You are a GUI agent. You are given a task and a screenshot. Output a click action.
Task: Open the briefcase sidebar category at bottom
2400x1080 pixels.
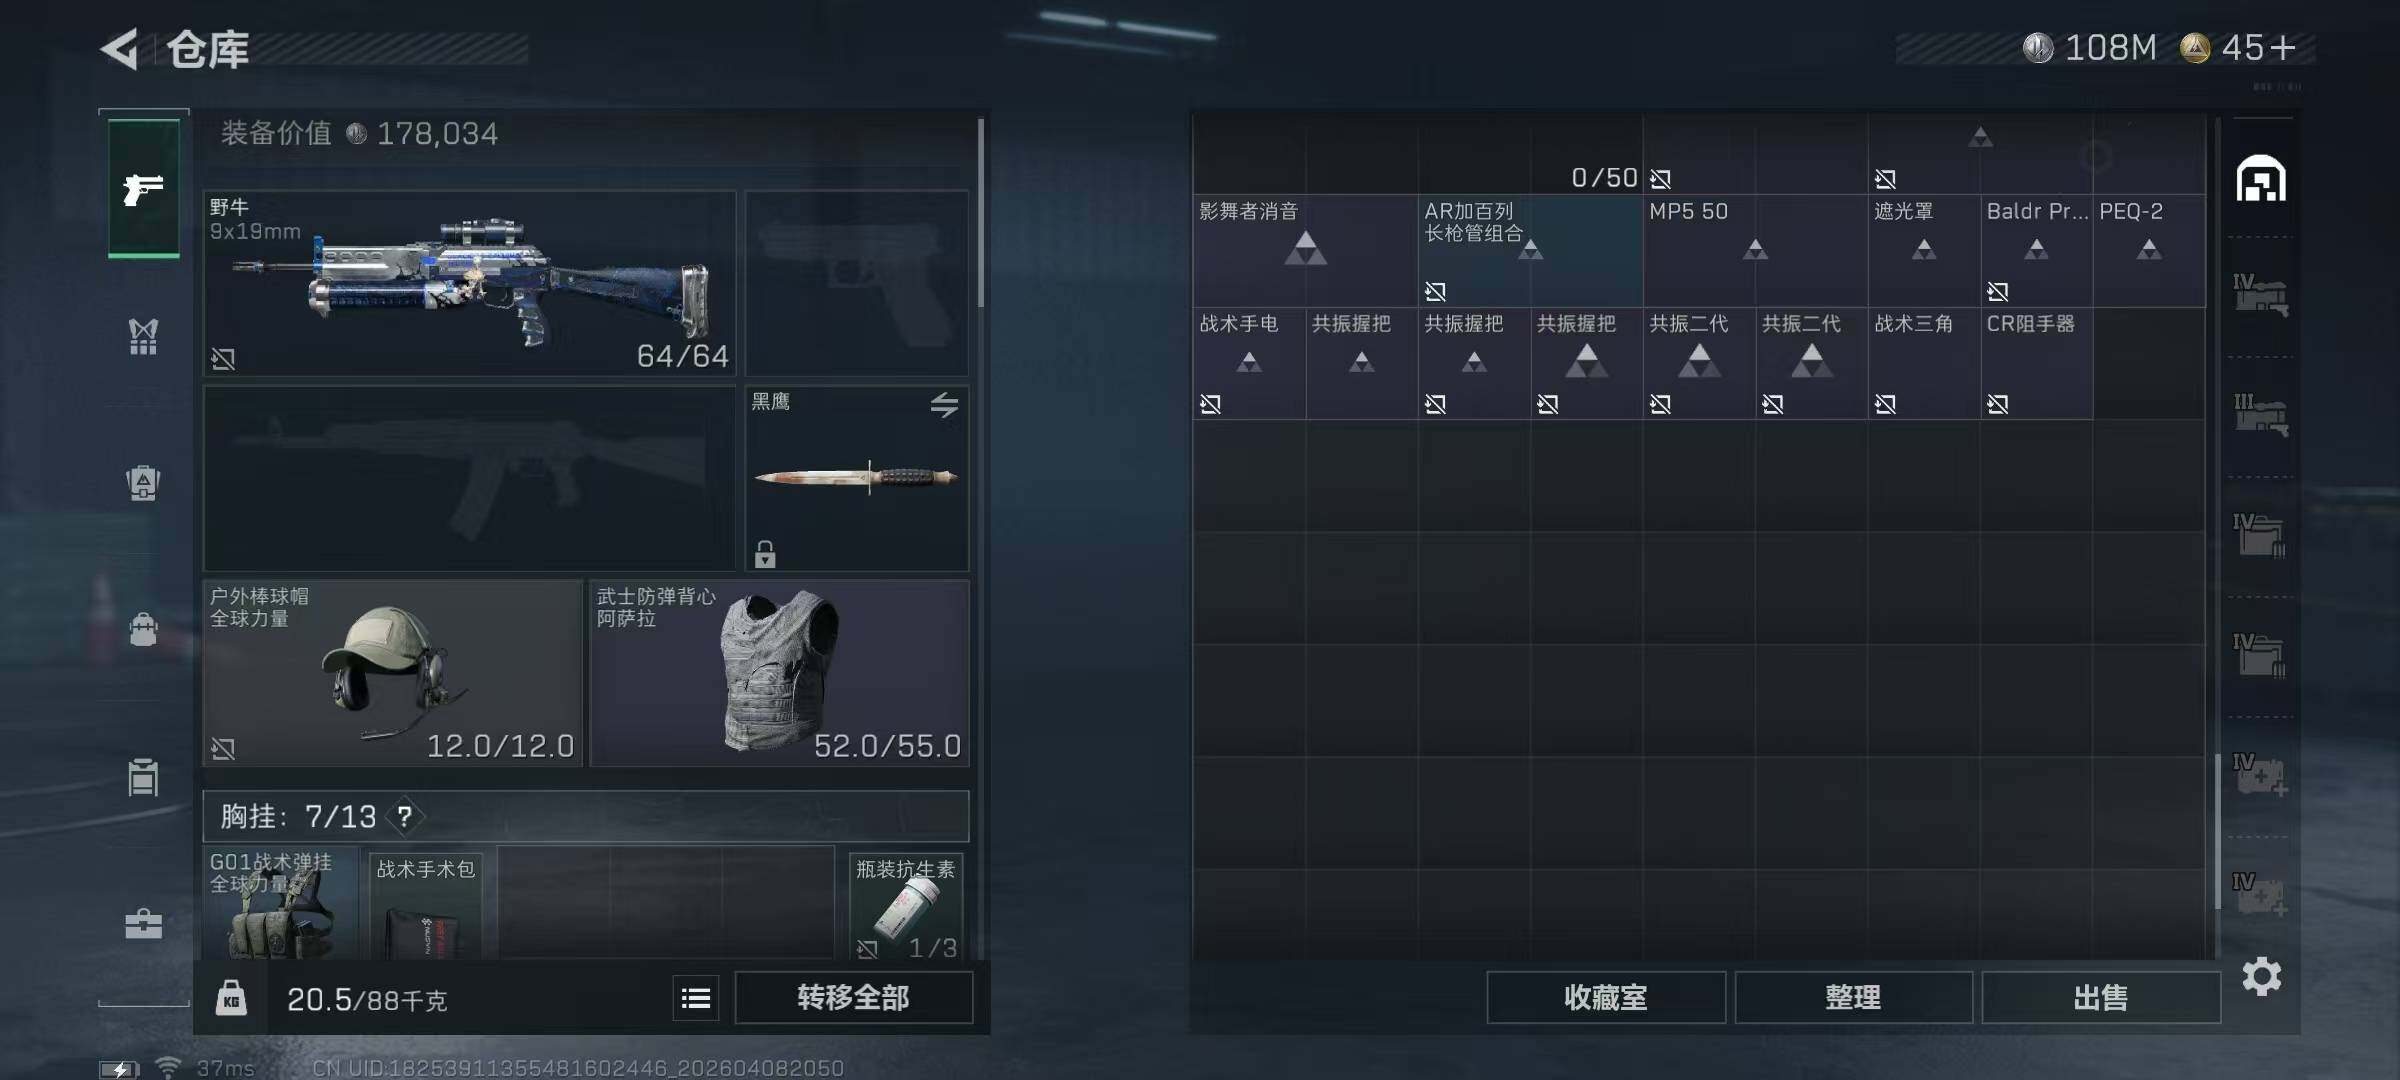pos(144,923)
